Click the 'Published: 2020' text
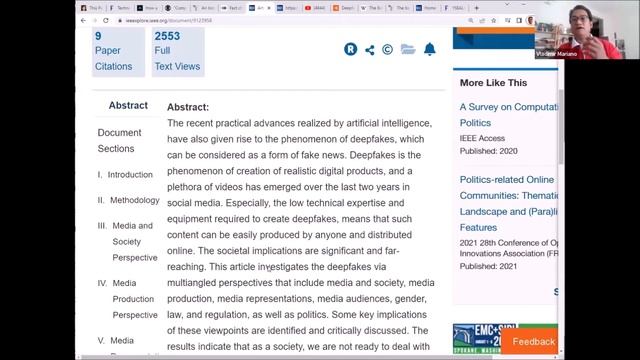This screenshot has height=360, width=640. pyautogui.click(x=489, y=151)
